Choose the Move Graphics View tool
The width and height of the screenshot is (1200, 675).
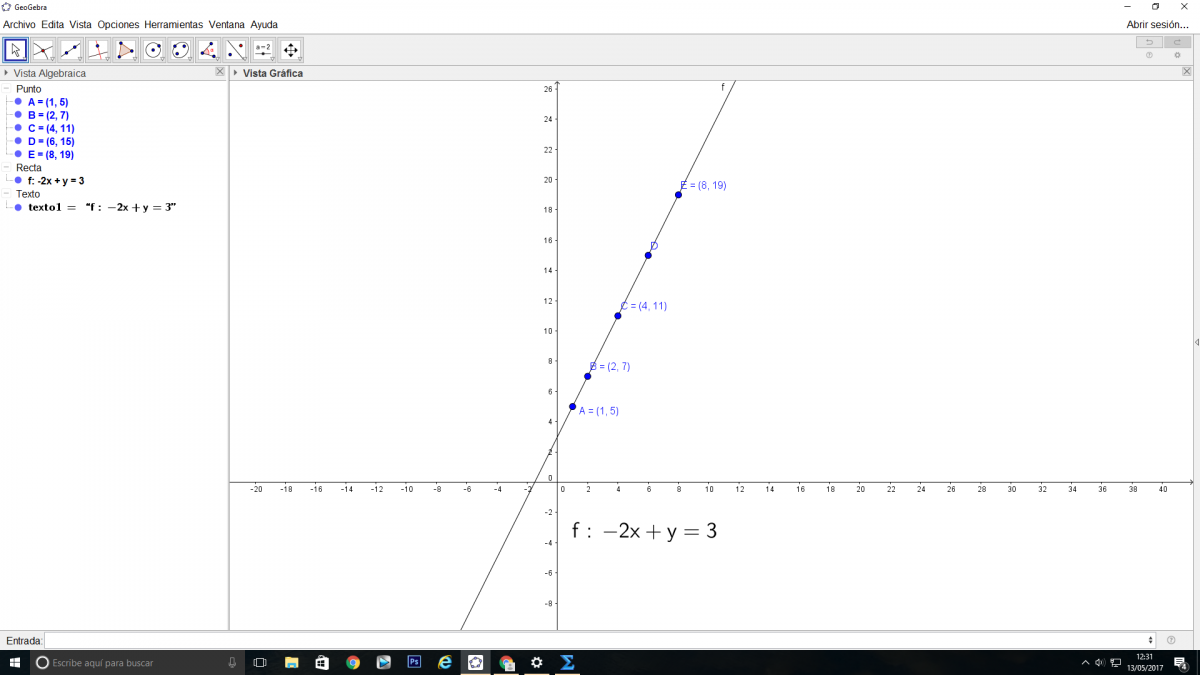290,50
